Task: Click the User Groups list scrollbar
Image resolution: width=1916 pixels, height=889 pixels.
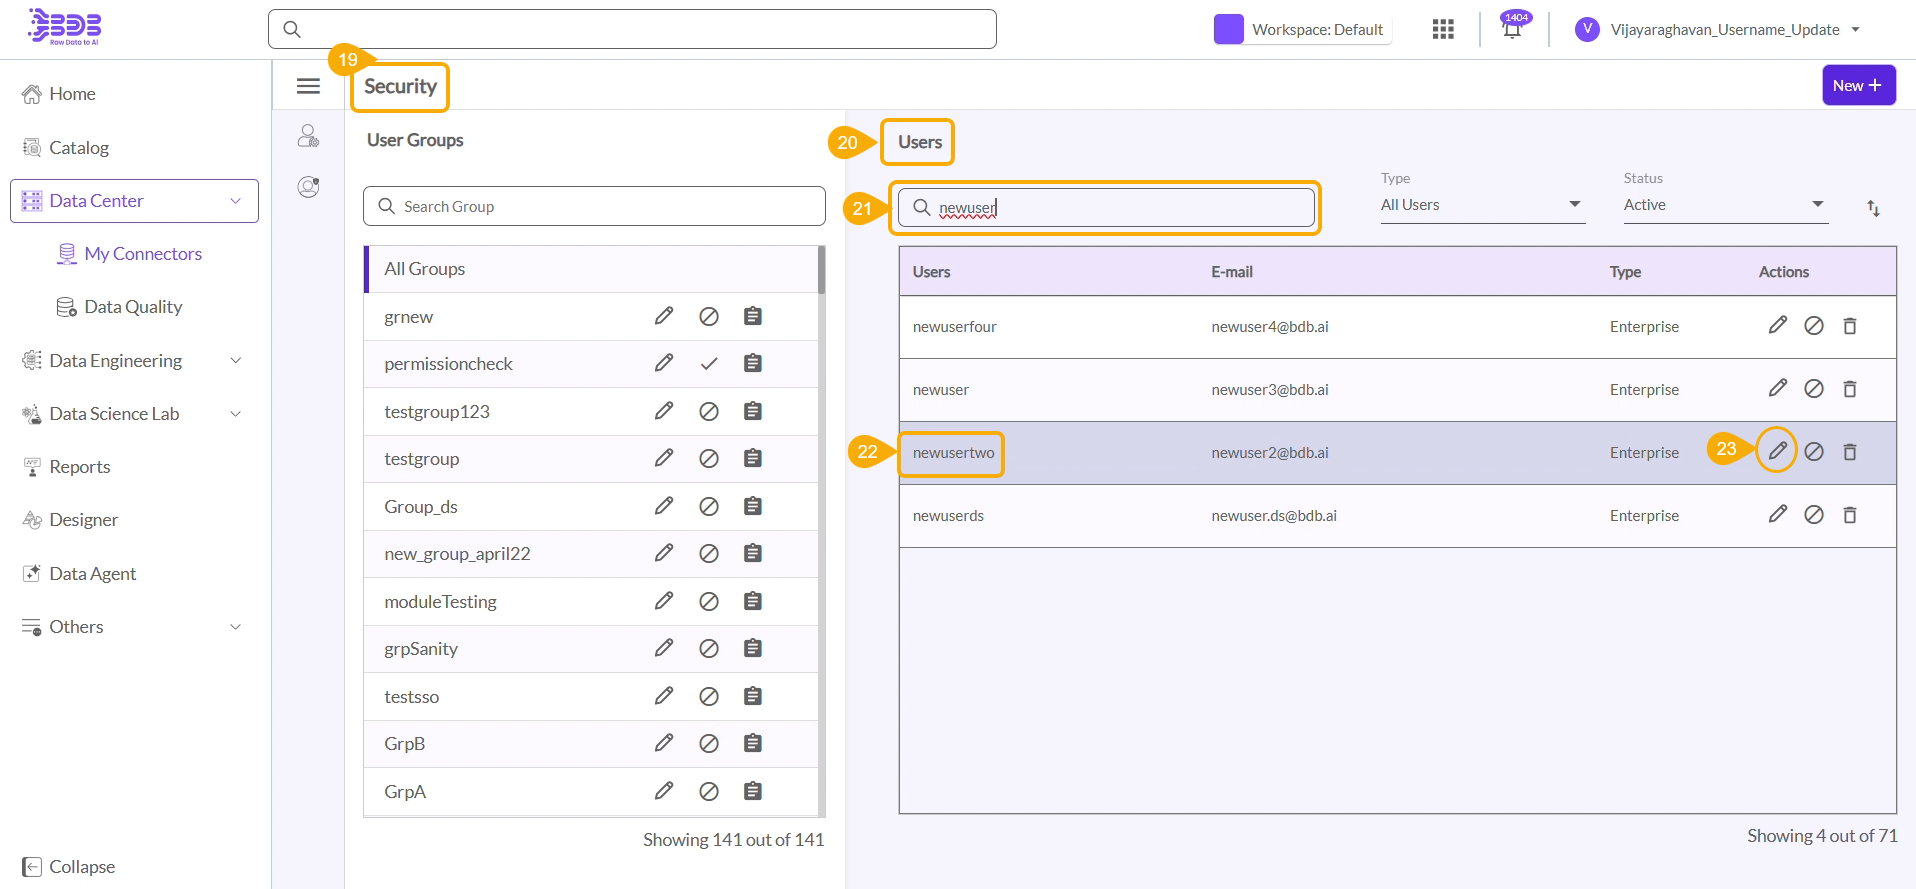Action: [x=821, y=270]
